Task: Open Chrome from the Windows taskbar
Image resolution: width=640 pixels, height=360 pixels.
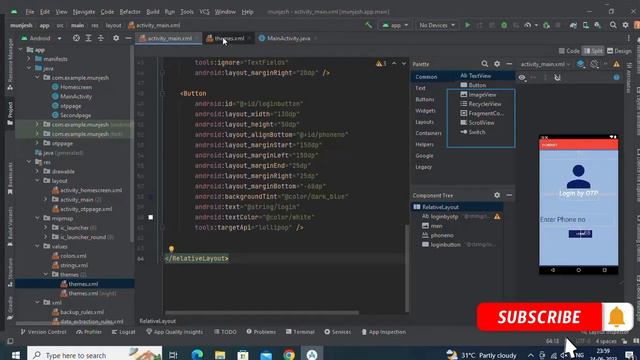Action: [x=289, y=355]
